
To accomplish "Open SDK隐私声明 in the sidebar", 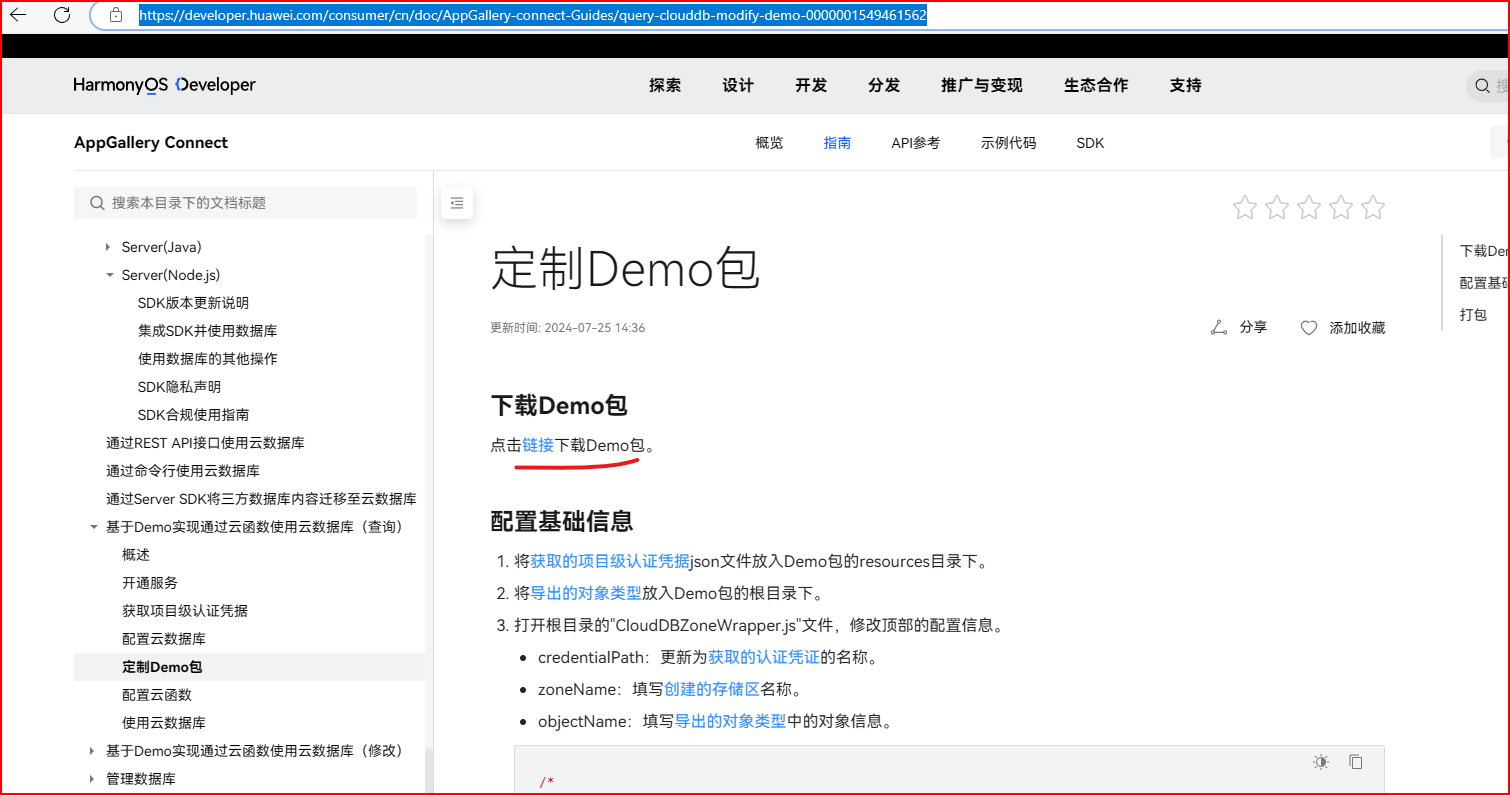I will tap(179, 387).
